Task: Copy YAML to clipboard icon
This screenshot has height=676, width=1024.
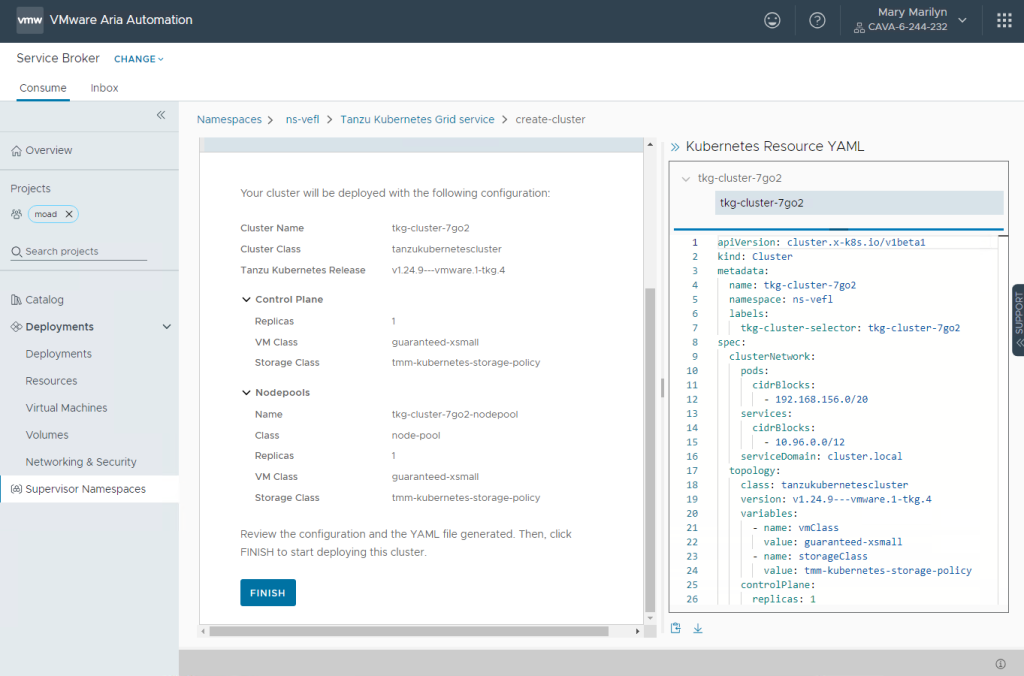Action: [x=676, y=628]
